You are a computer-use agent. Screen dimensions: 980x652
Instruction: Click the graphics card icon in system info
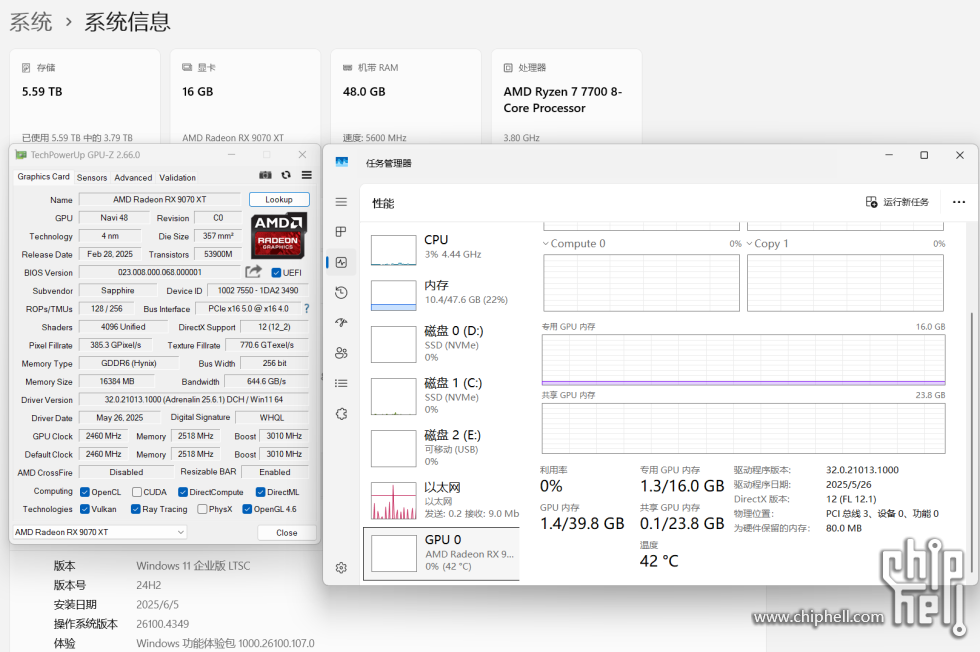pos(187,68)
